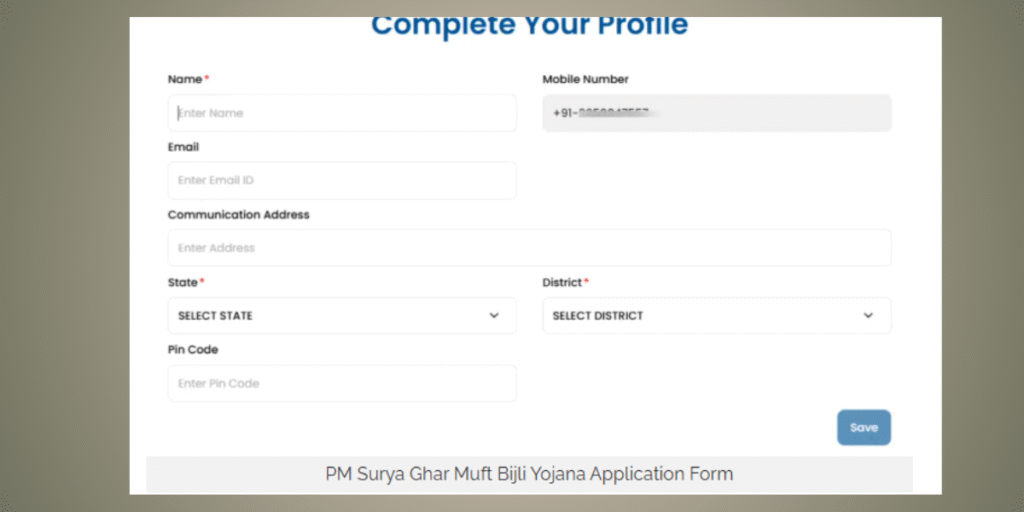Click the Complete Your Profile heading
The width and height of the screenshot is (1024, 512).
point(529,25)
